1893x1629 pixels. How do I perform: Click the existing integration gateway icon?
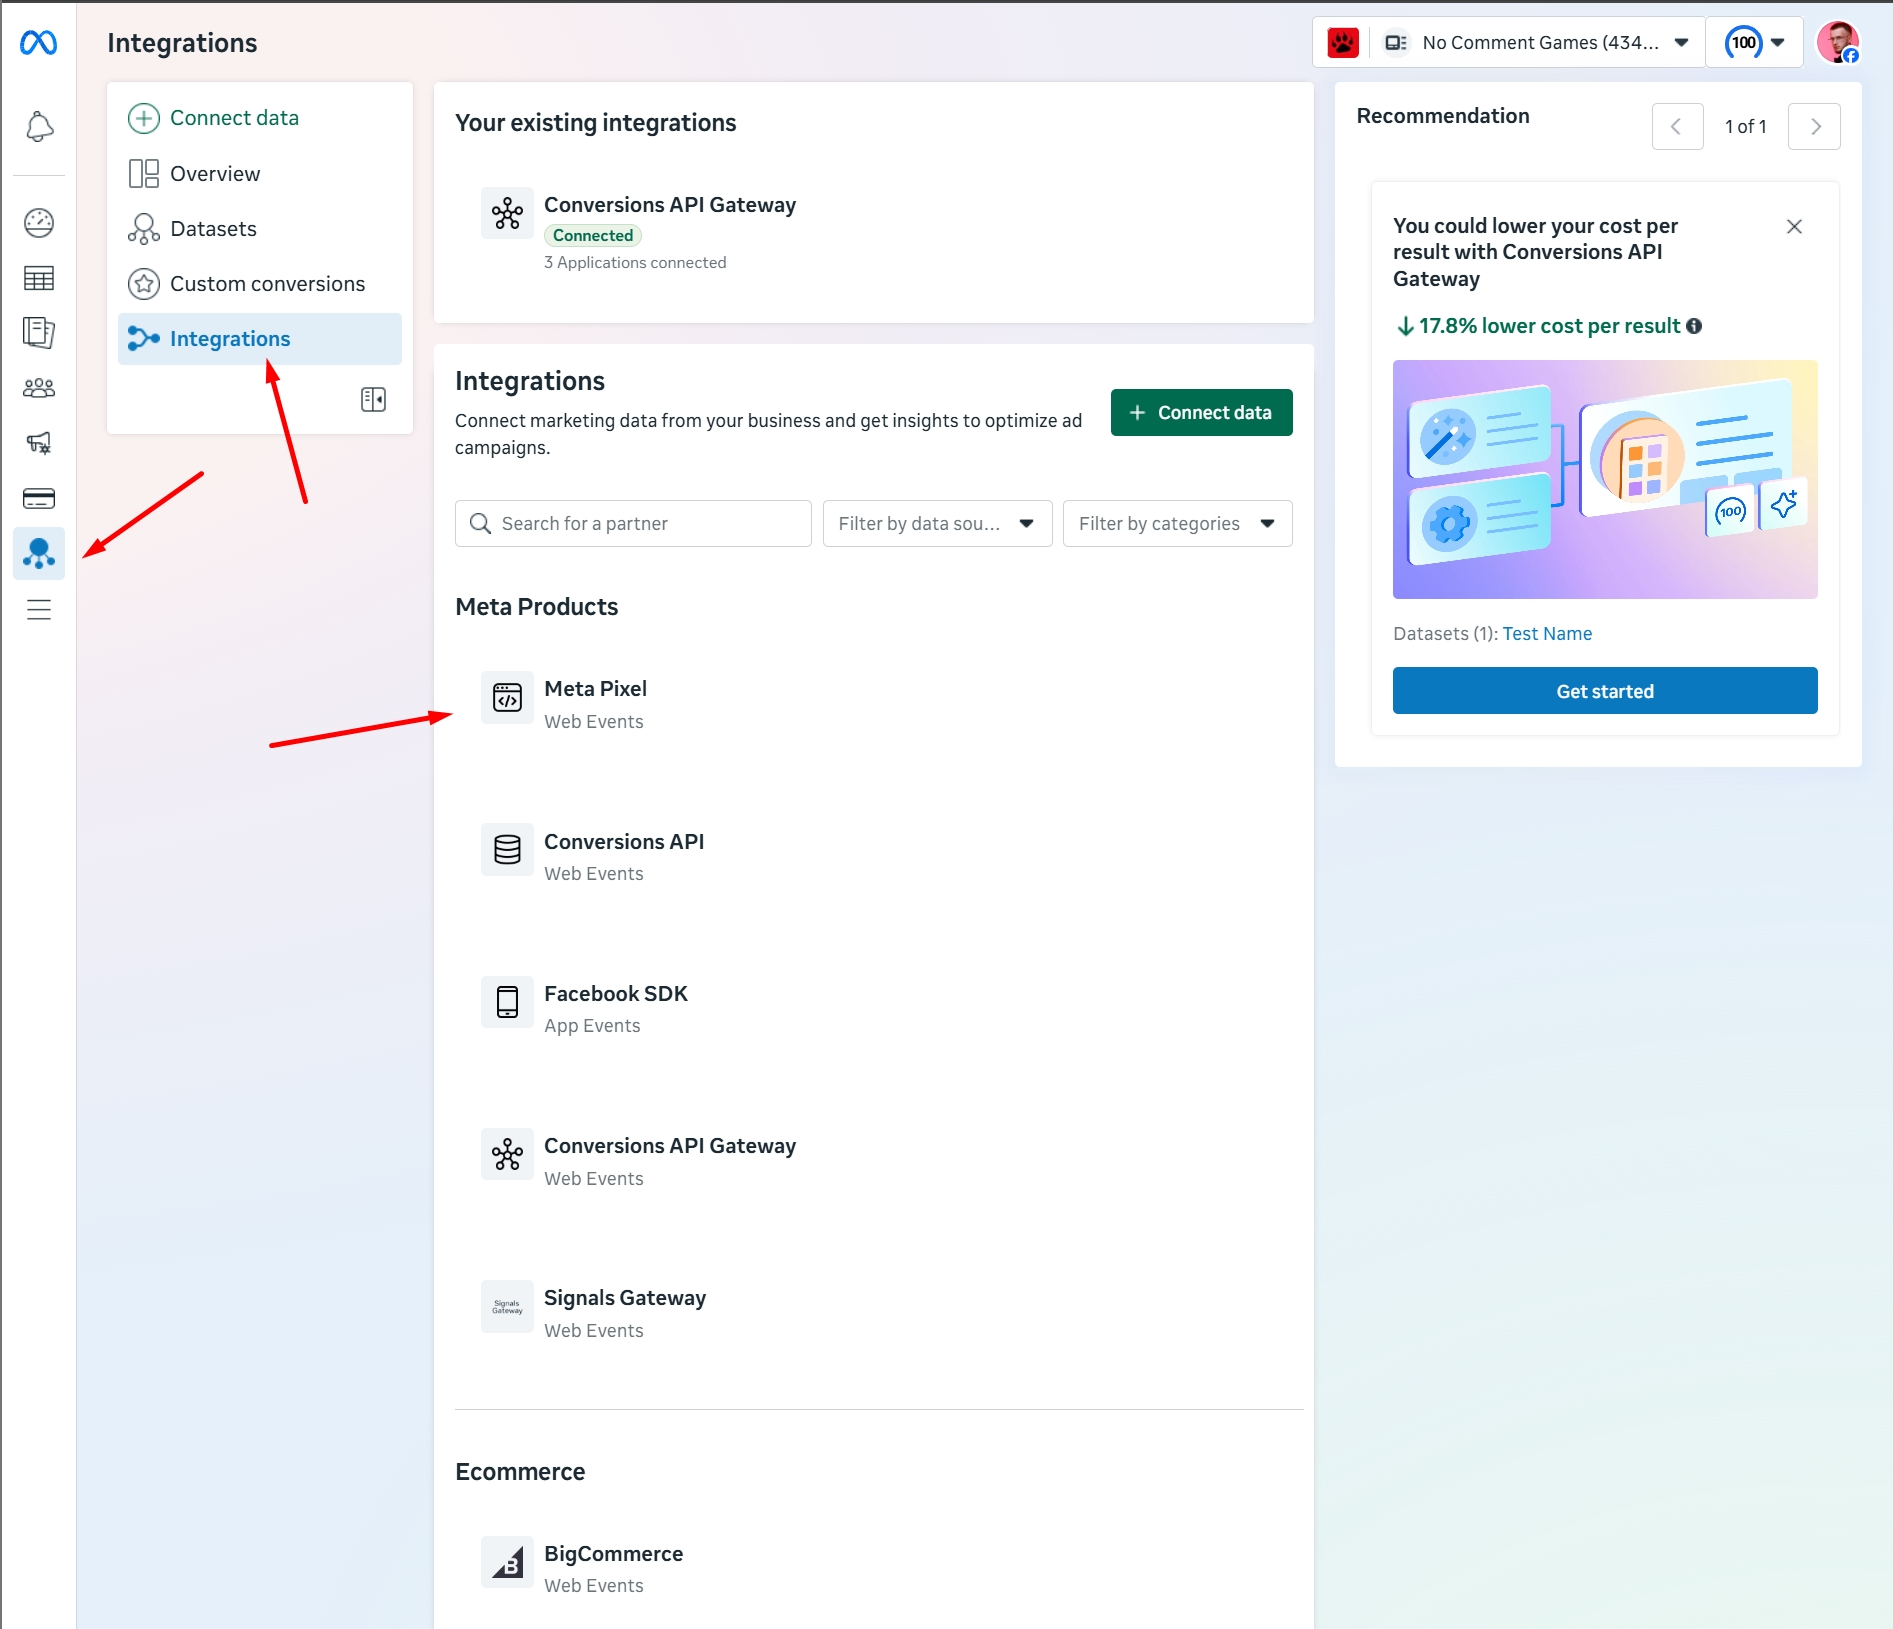point(507,213)
